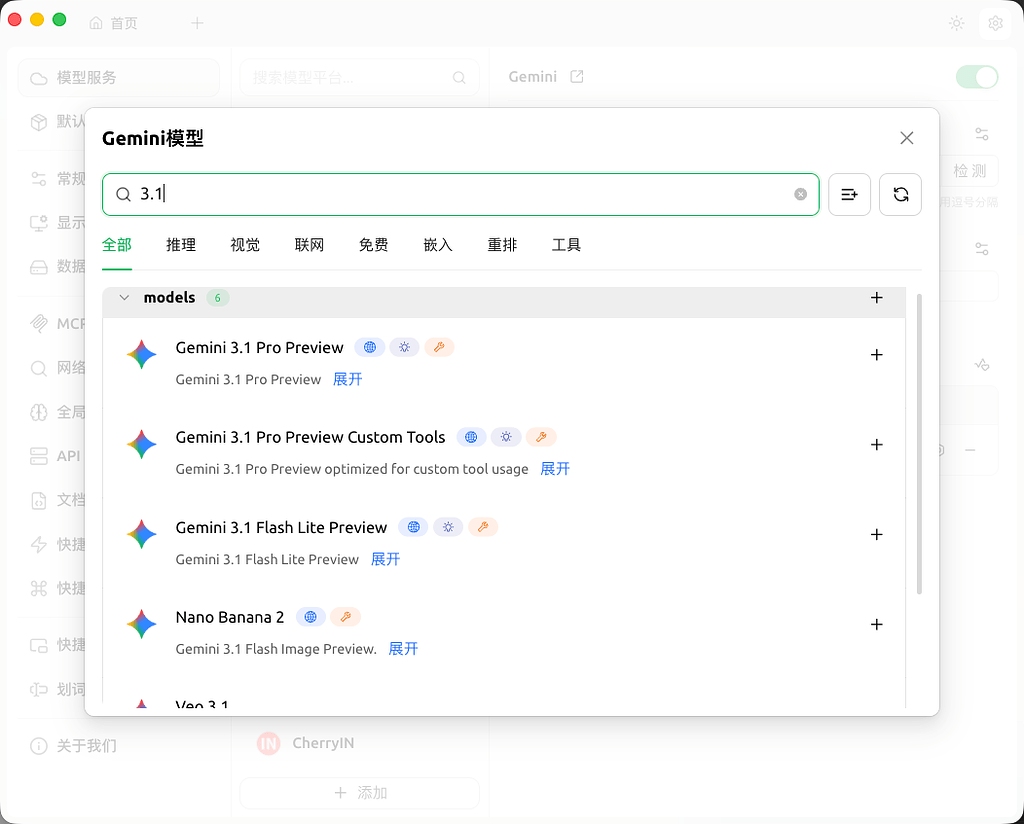Screen dimensions: 1024x824
Task: Add Gemini 3.1 Pro Preview Custom Tools
Action: pos(876,445)
